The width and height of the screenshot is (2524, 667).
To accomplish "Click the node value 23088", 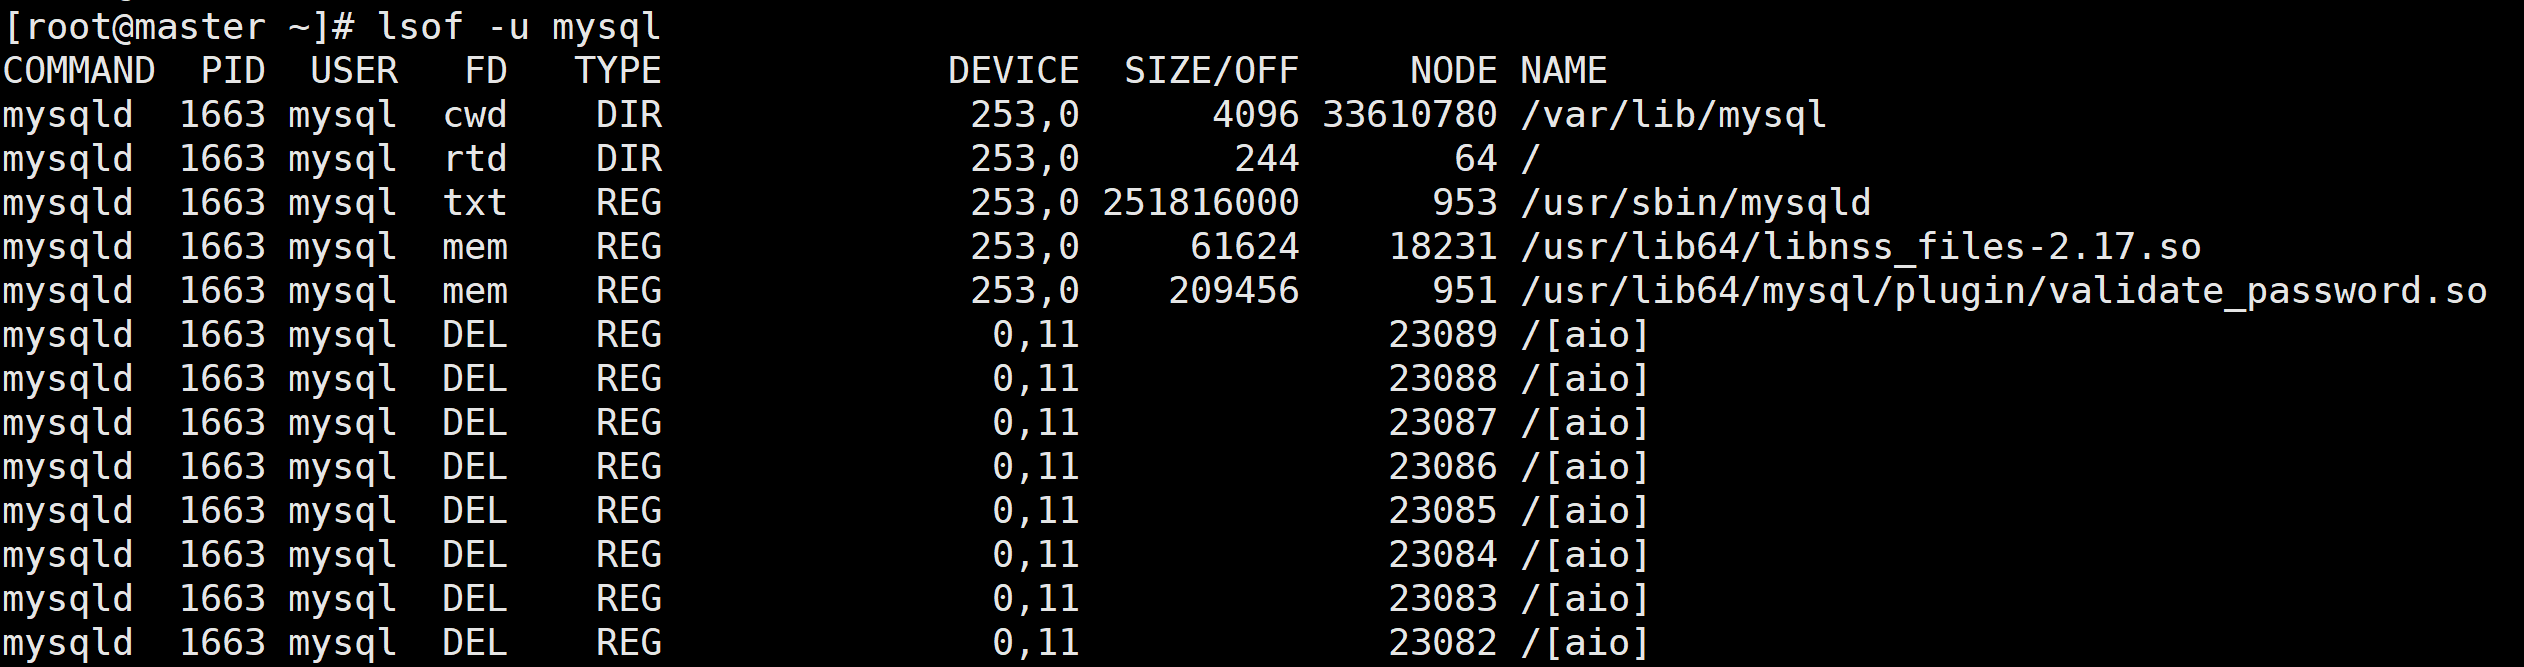I will [1442, 379].
